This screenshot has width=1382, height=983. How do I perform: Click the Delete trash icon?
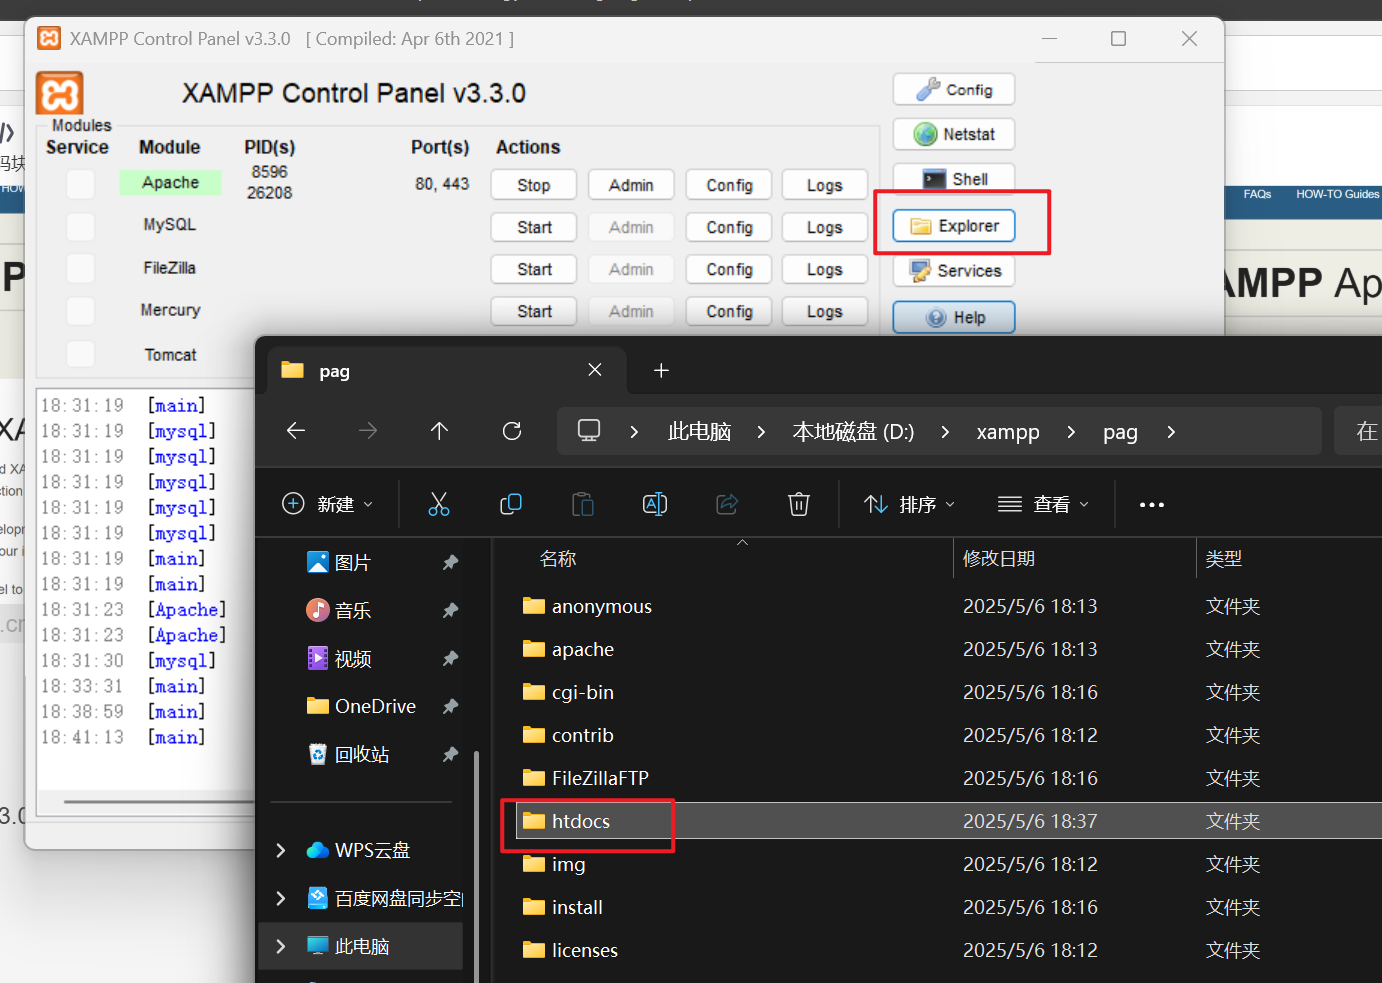(x=799, y=504)
